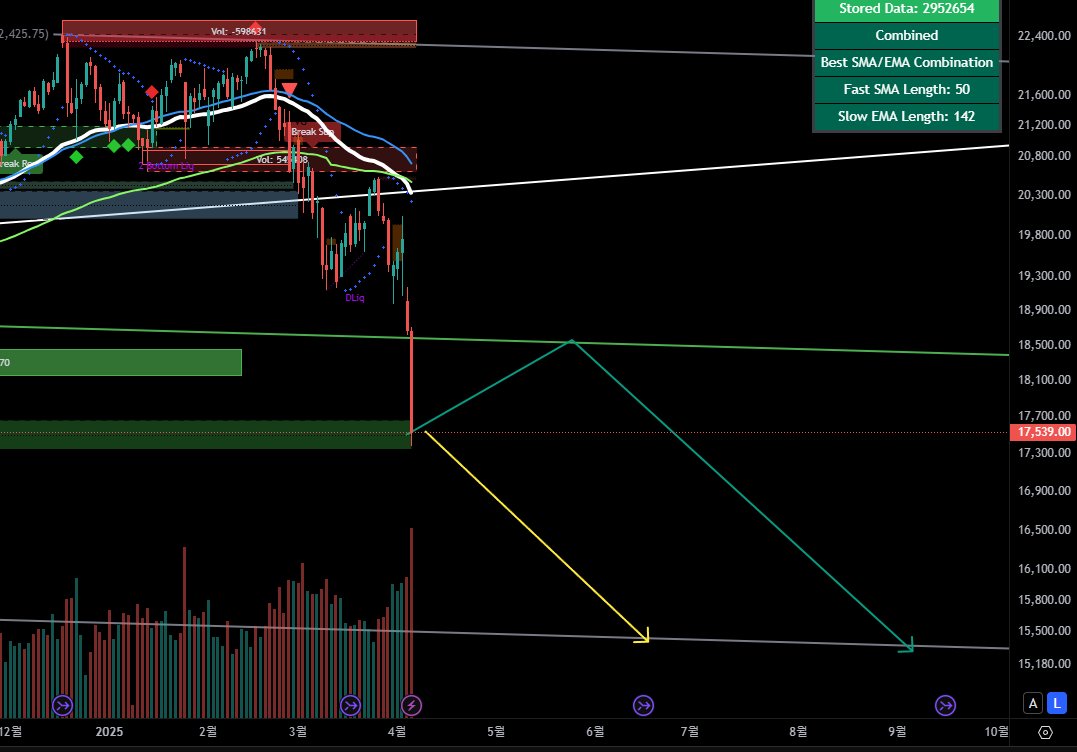This screenshot has height=752, width=1077.
Task: Toggle the auto scale A button
Action: [x=1033, y=703]
